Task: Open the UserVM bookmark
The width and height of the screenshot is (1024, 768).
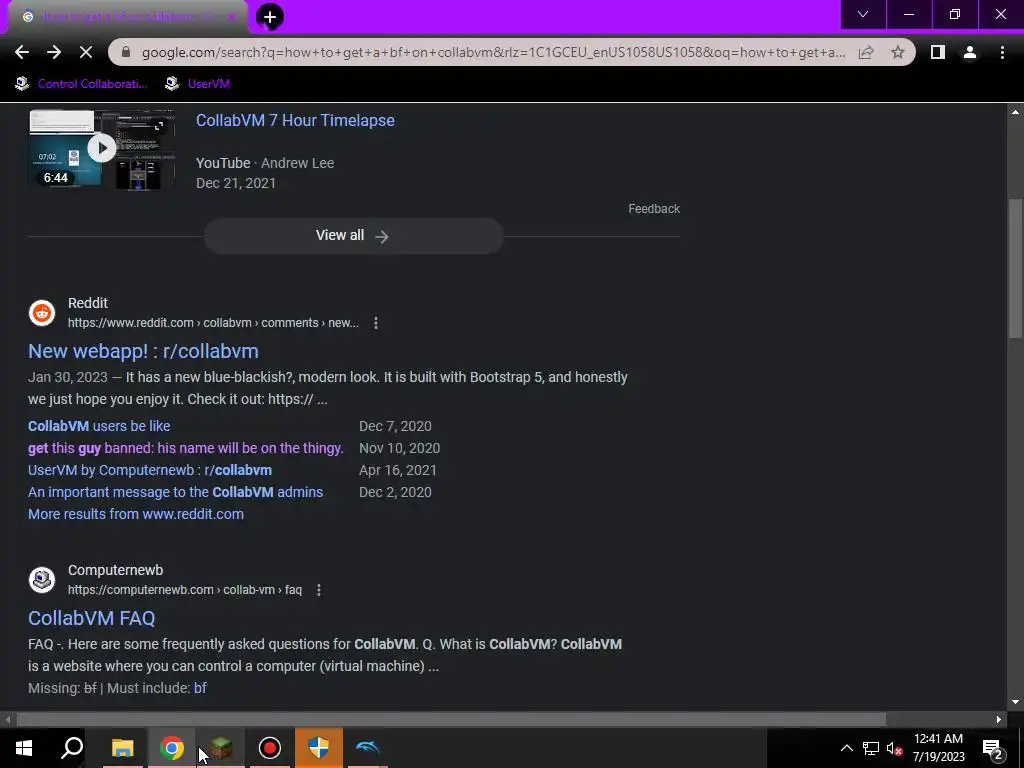Action: point(197,84)
